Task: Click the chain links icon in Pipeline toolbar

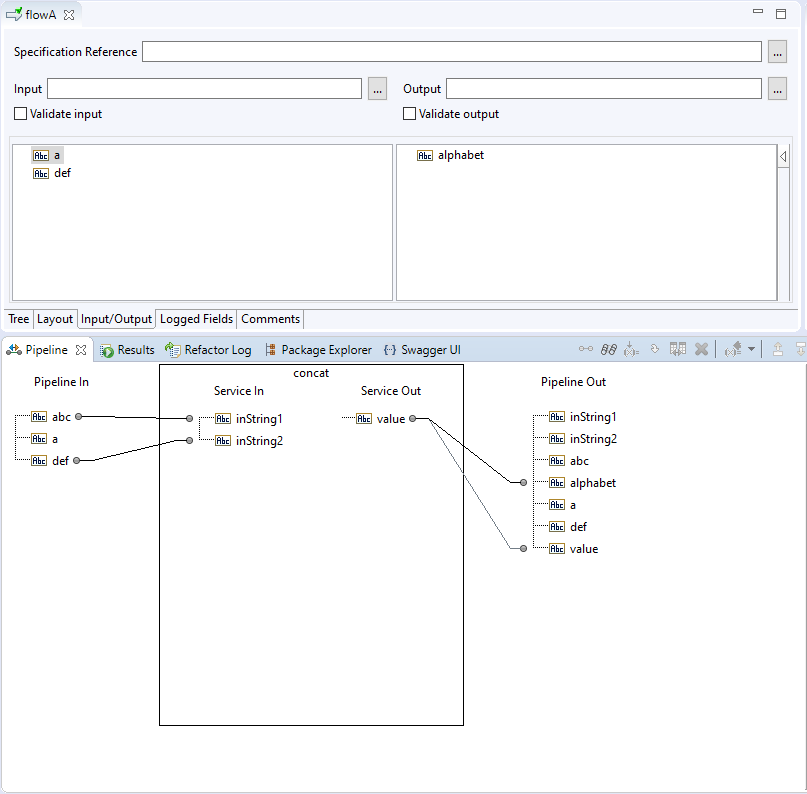Action: coord(608,350)
